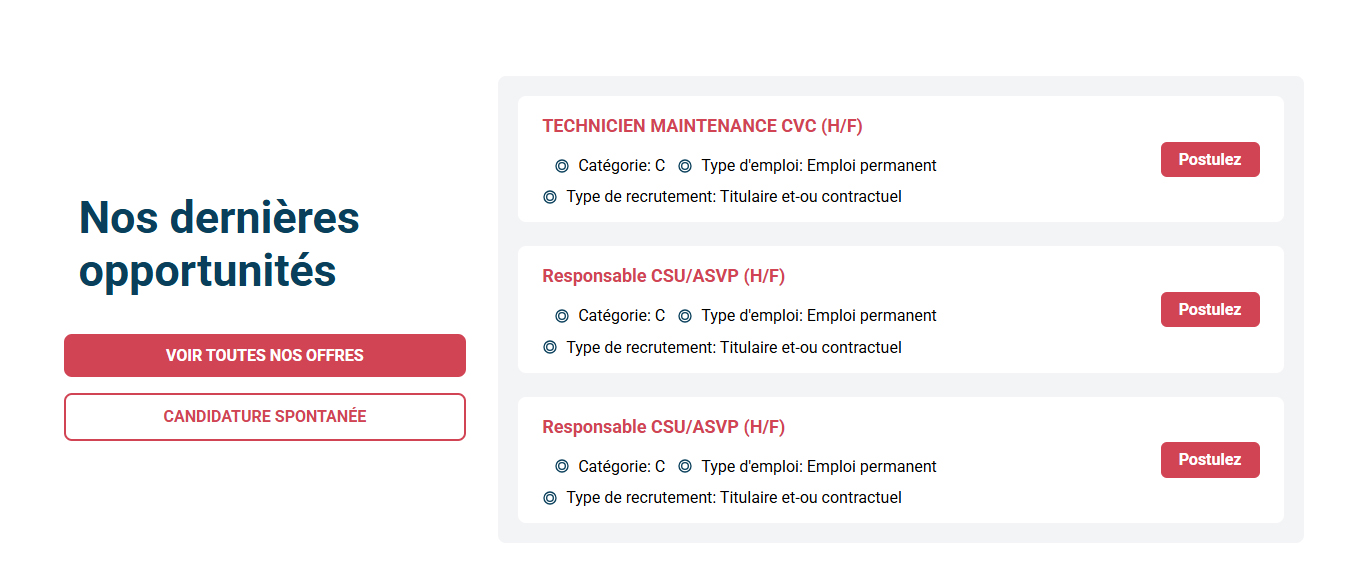Image resolution: width=1358 pixels, height=581 pixels.
Task: Open the last Responsable CSU/ASVP (H/F) title link
Action: [663, 427]
